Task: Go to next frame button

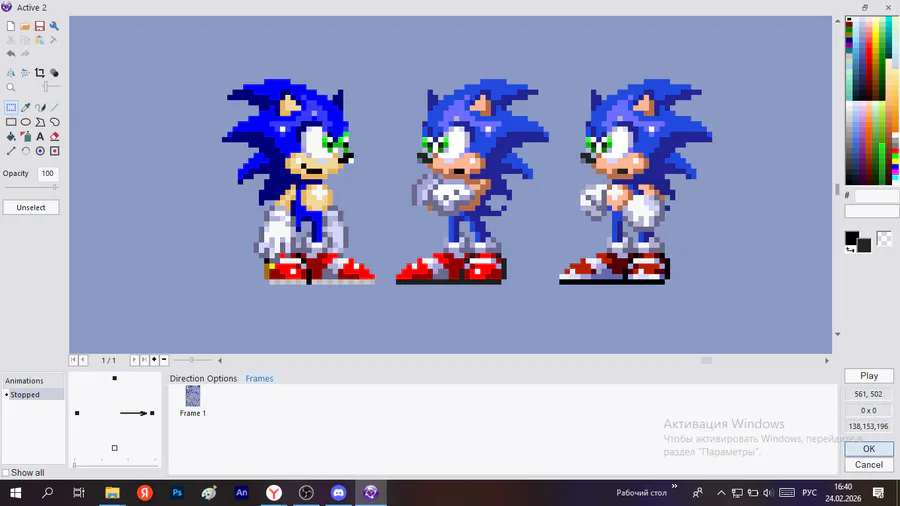Action: 134,360
